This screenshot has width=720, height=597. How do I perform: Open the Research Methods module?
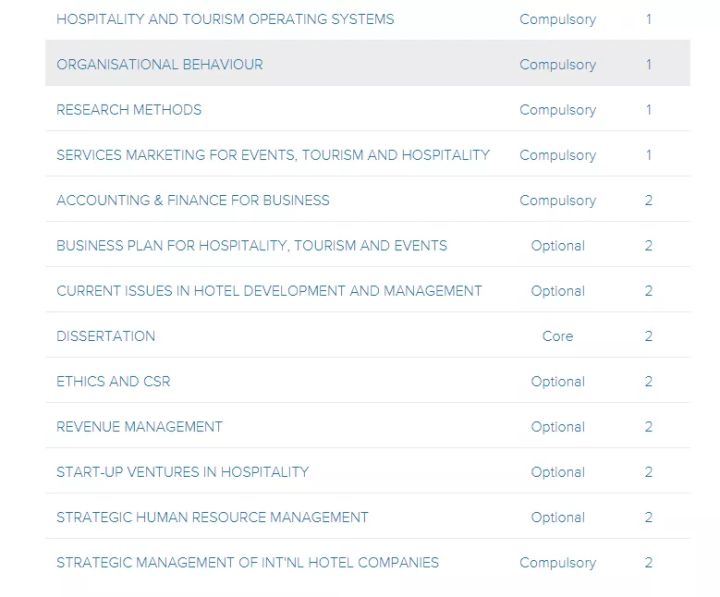click(129, 110)
